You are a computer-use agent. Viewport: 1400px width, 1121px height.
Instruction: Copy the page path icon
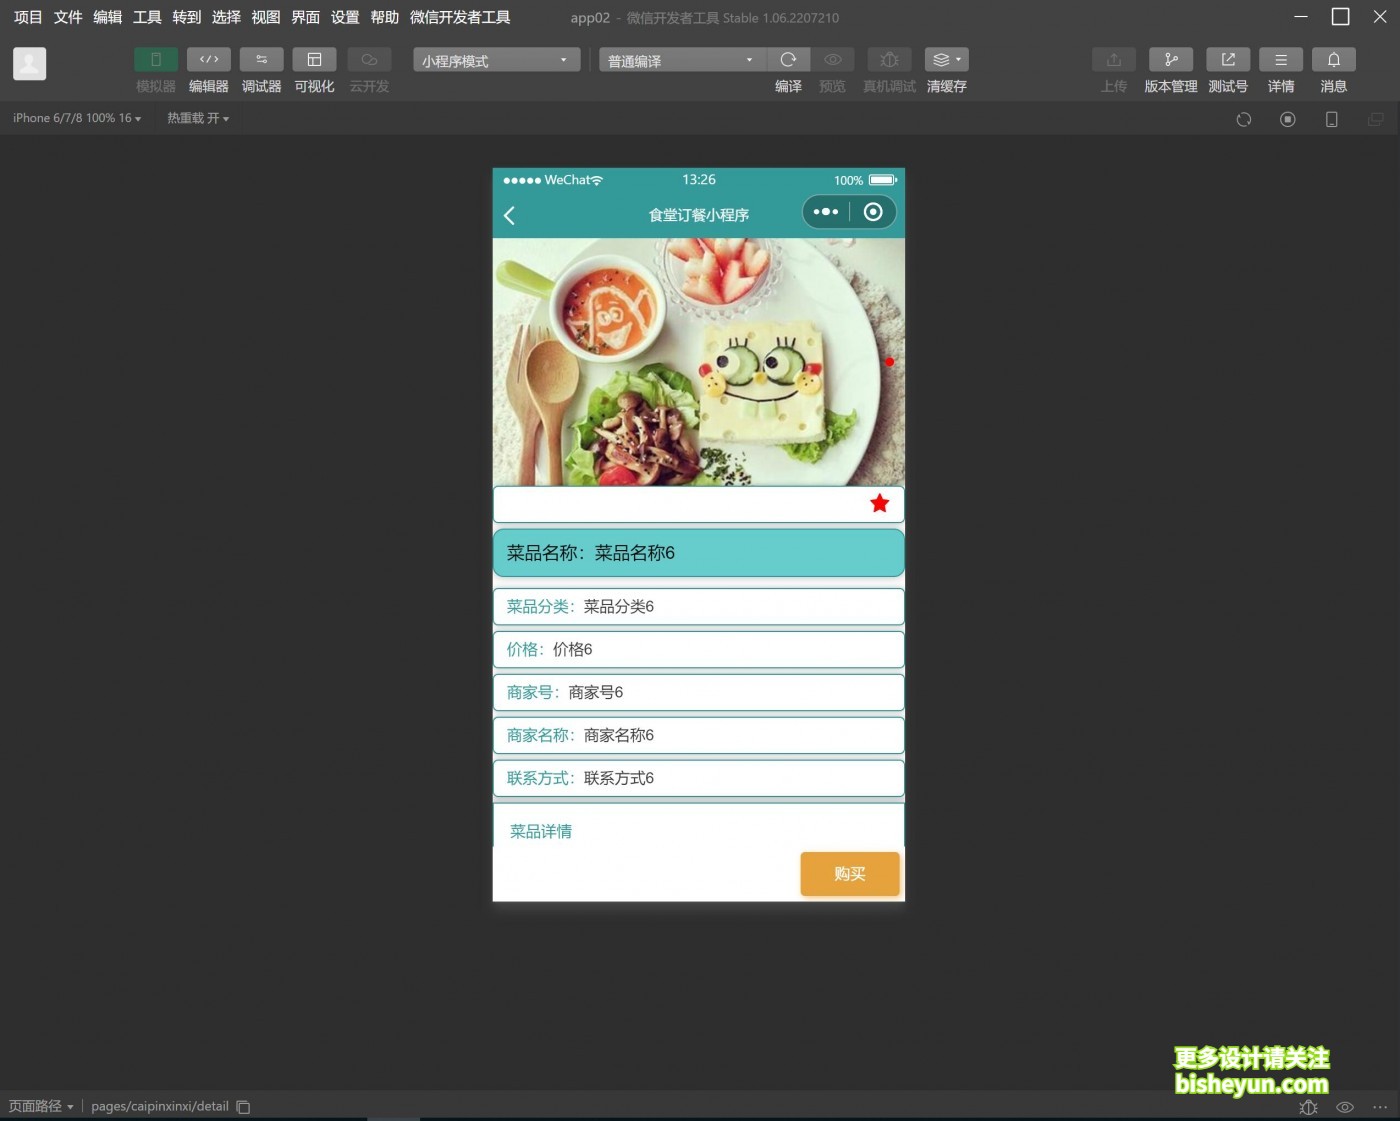(x=243, y=1107)
